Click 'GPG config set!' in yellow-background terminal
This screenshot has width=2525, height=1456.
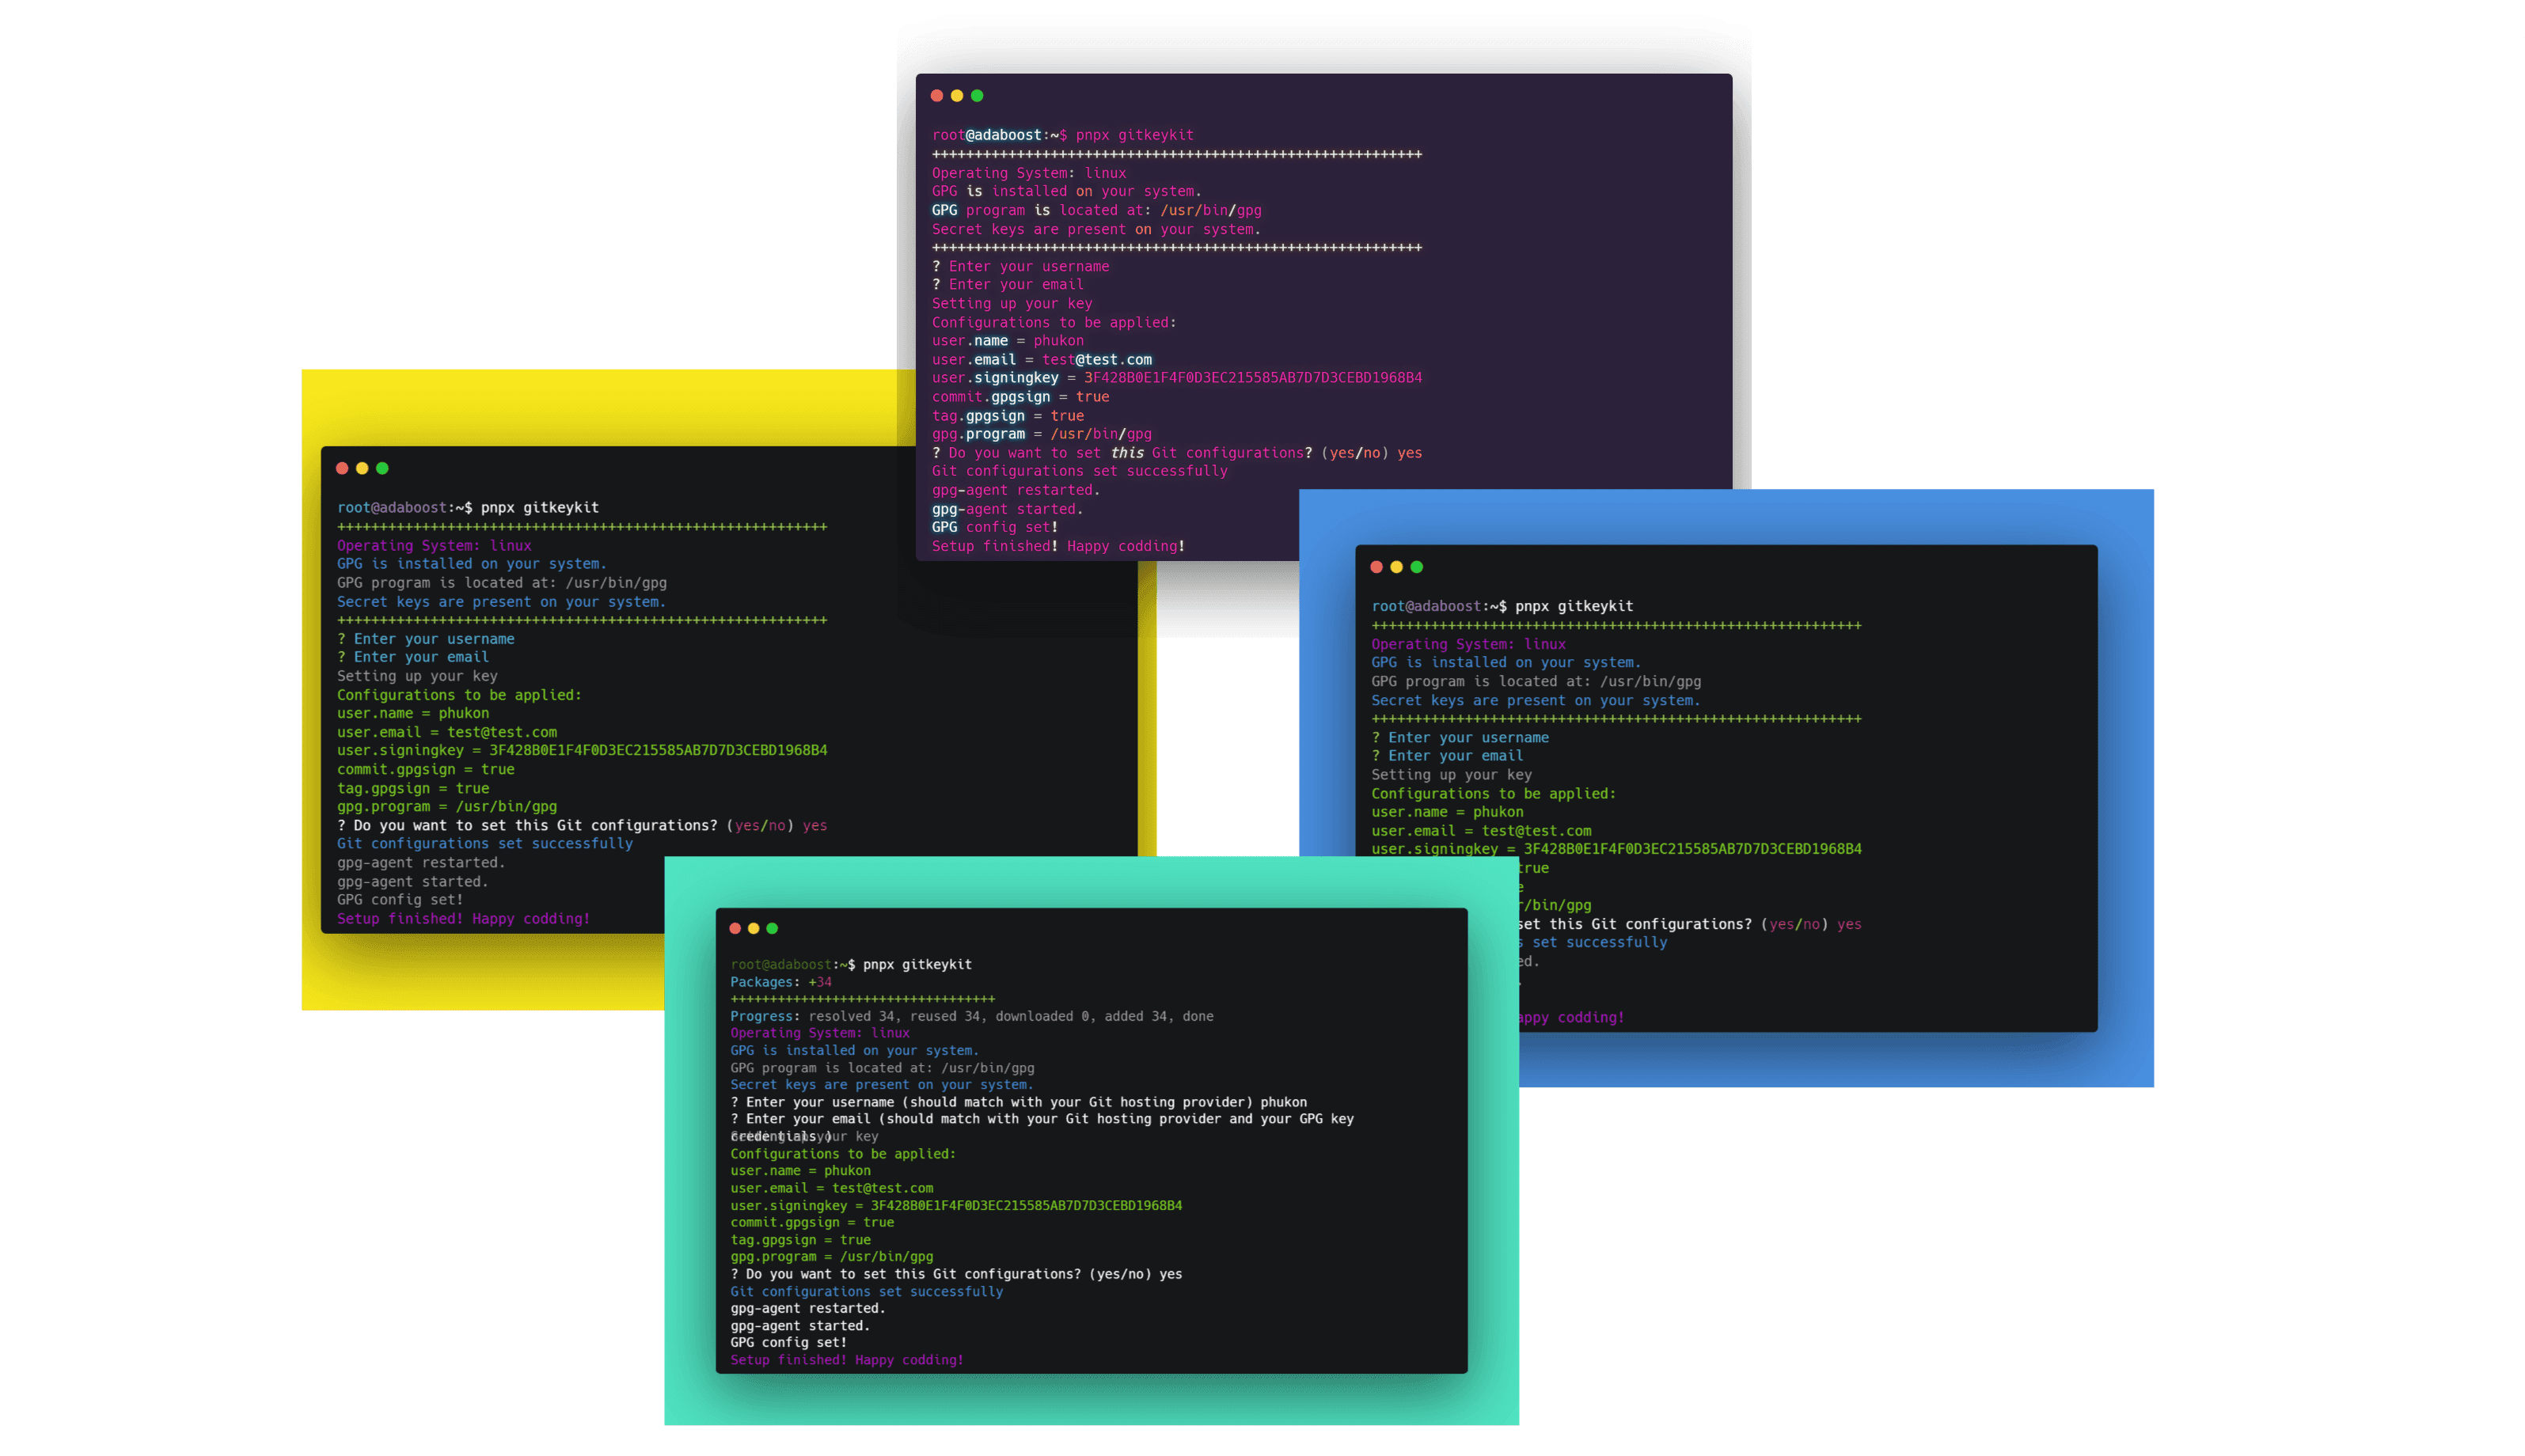click(400, 899)
